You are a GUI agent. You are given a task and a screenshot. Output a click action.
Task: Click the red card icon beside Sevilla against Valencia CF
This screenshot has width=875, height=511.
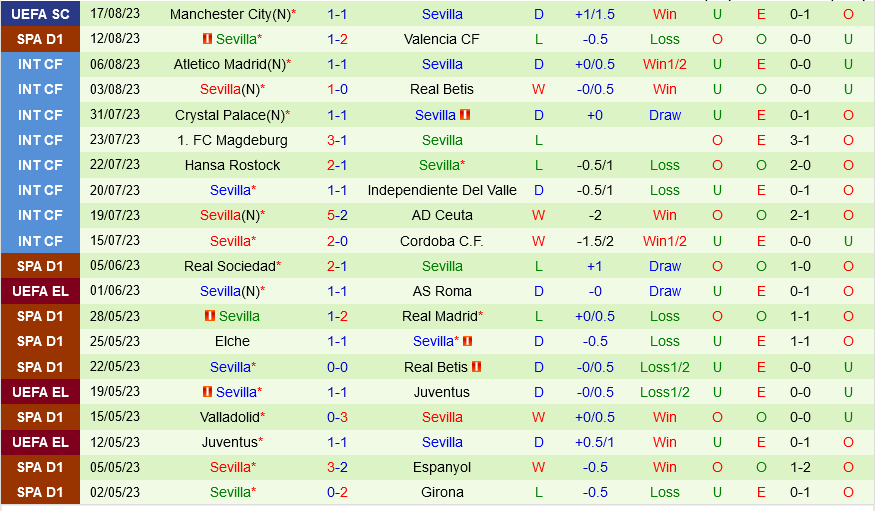pyautogui.click(x=207, y=39)
